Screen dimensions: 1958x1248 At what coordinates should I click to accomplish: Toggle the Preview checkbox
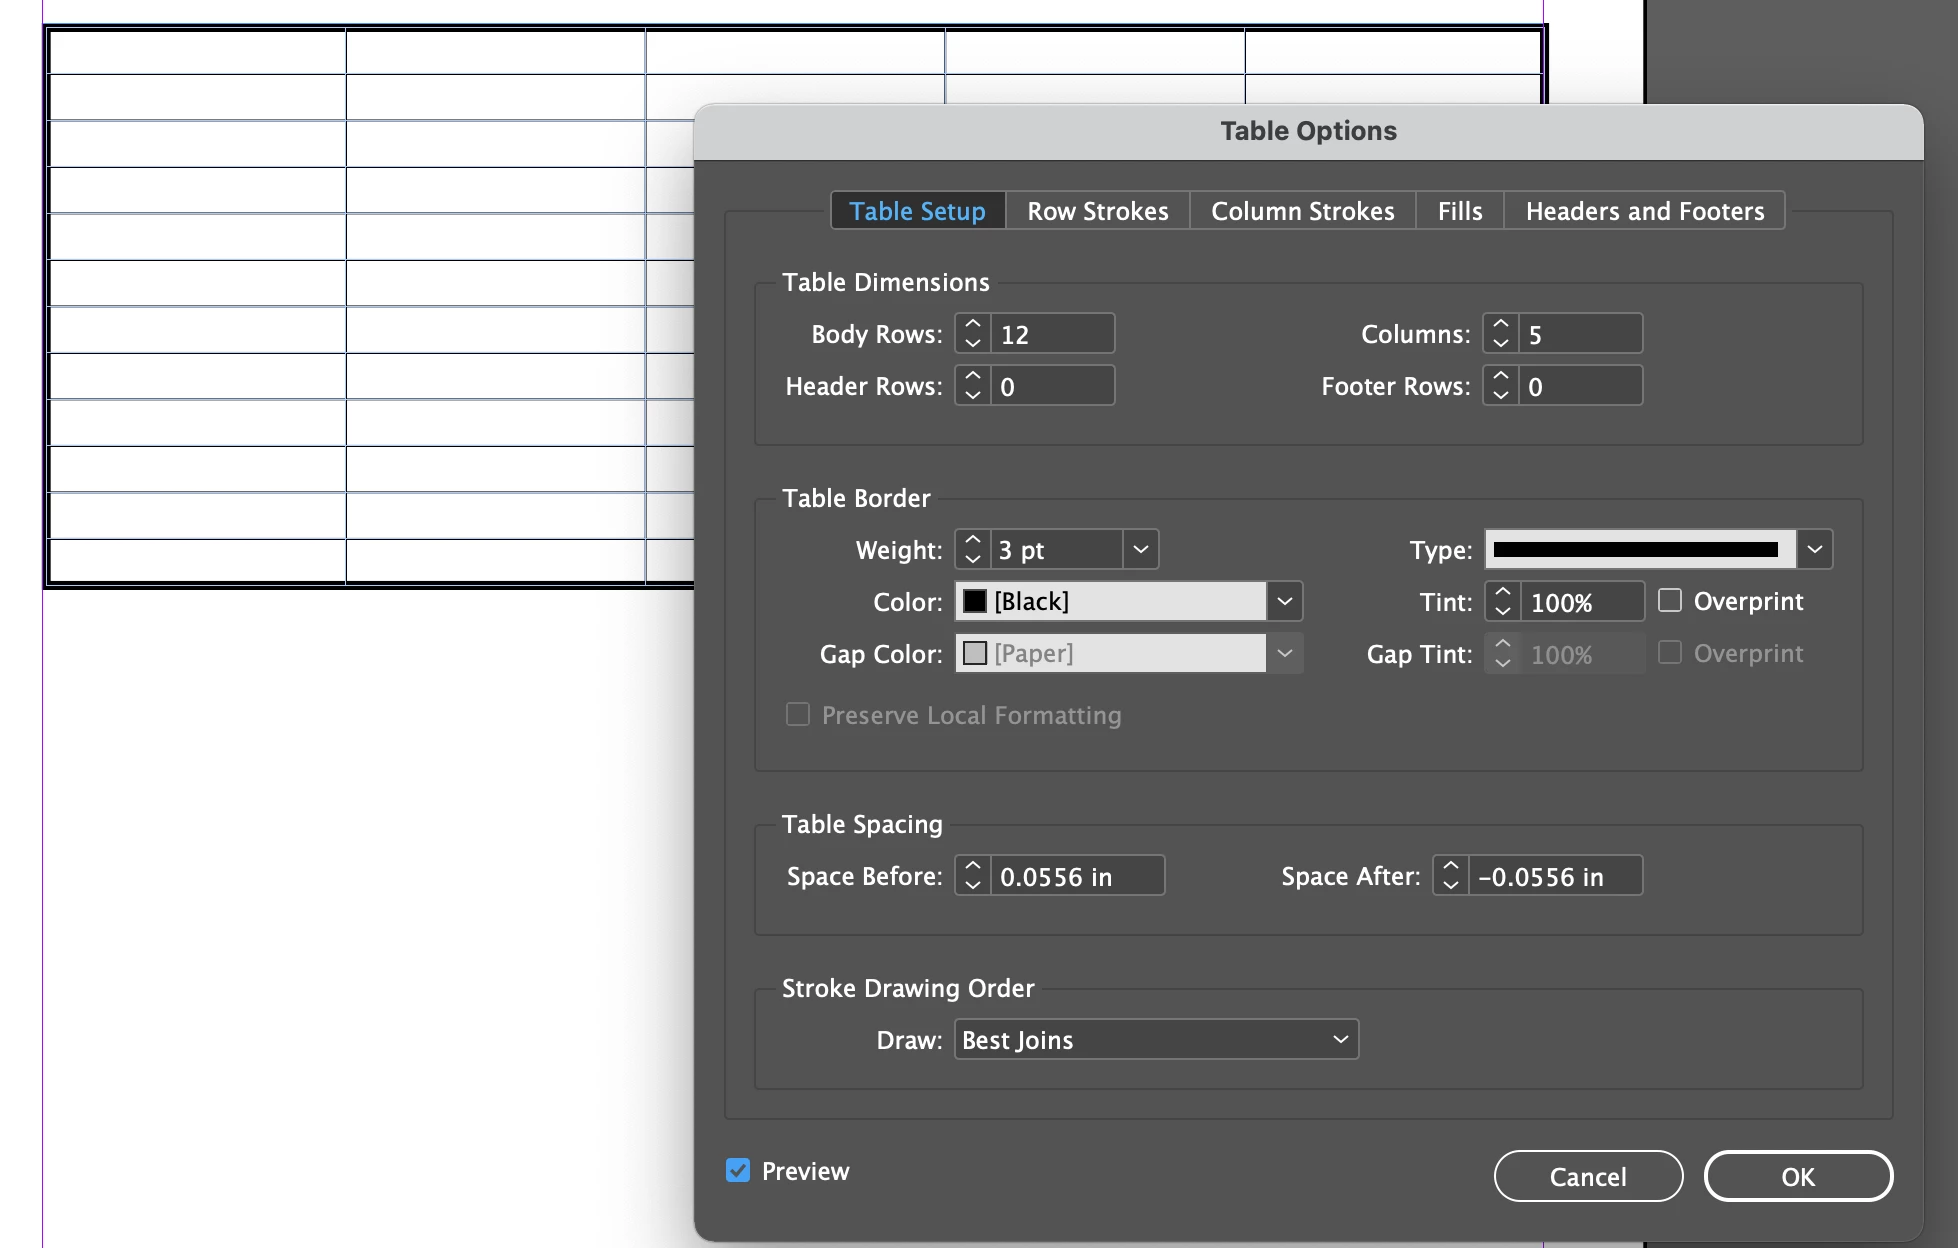pos(738,1170)
